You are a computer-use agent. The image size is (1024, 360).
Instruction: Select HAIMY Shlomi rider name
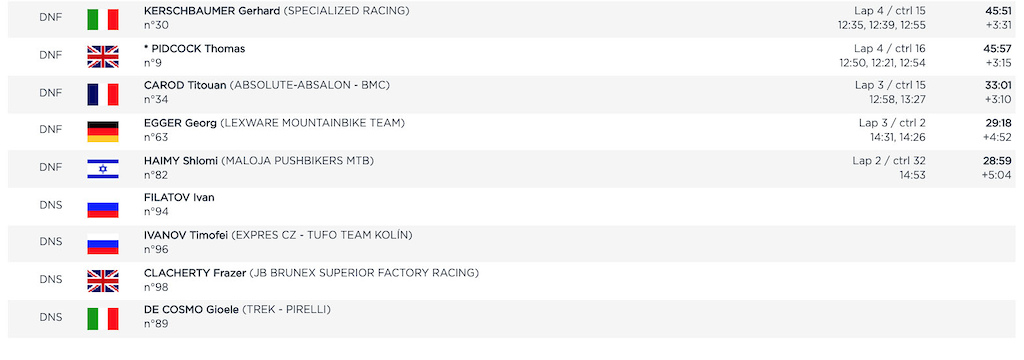click(181, 161)
